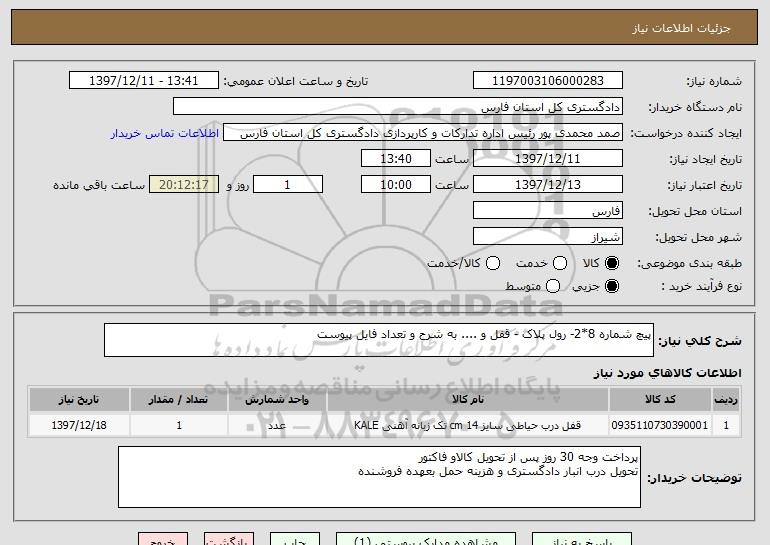Screen dimensions: 770x545
Task: Click the creation time field 13:40
Action: pos(396,159)
